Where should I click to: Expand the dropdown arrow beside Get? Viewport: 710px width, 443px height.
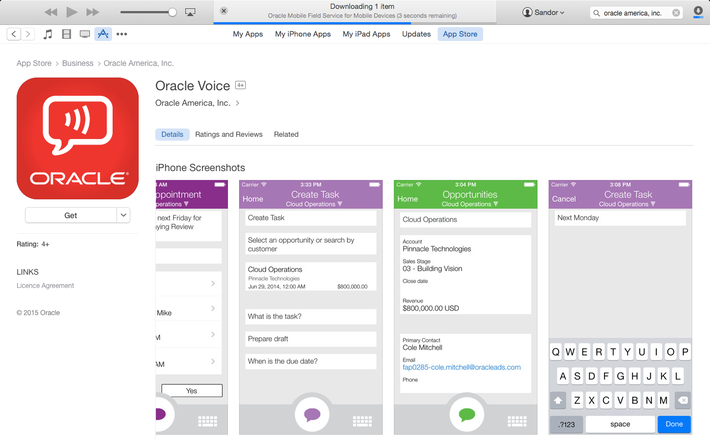(123, 215)
